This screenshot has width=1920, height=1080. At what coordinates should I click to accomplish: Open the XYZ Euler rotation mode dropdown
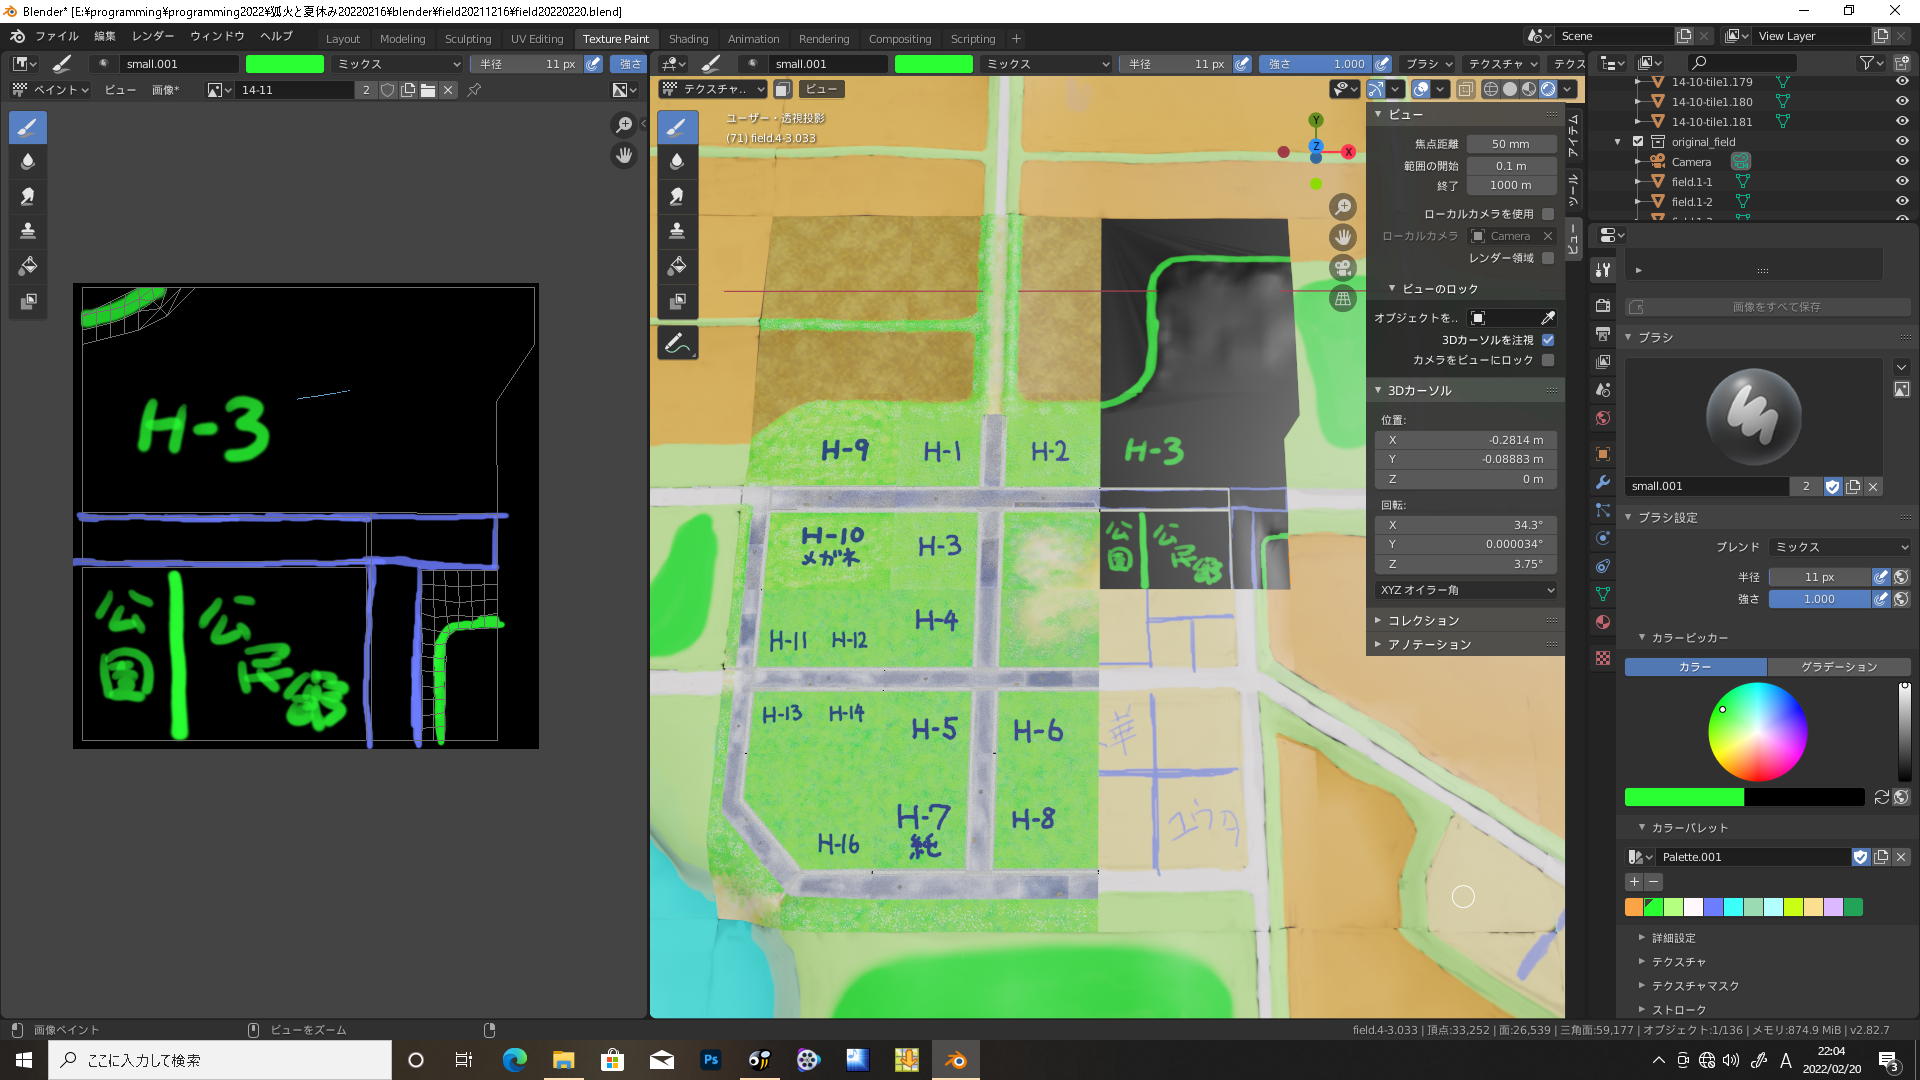click(x=1466, y=590)
